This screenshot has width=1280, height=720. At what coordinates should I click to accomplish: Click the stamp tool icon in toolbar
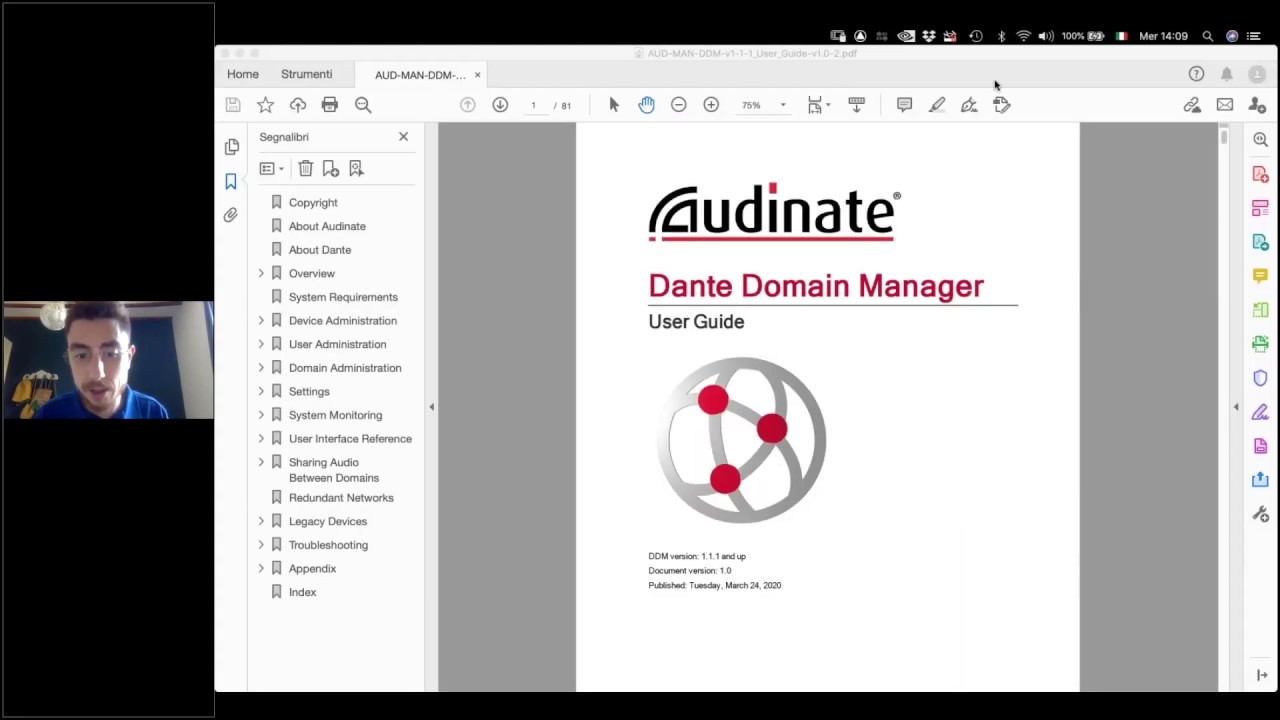click(x=1002, y=105)
